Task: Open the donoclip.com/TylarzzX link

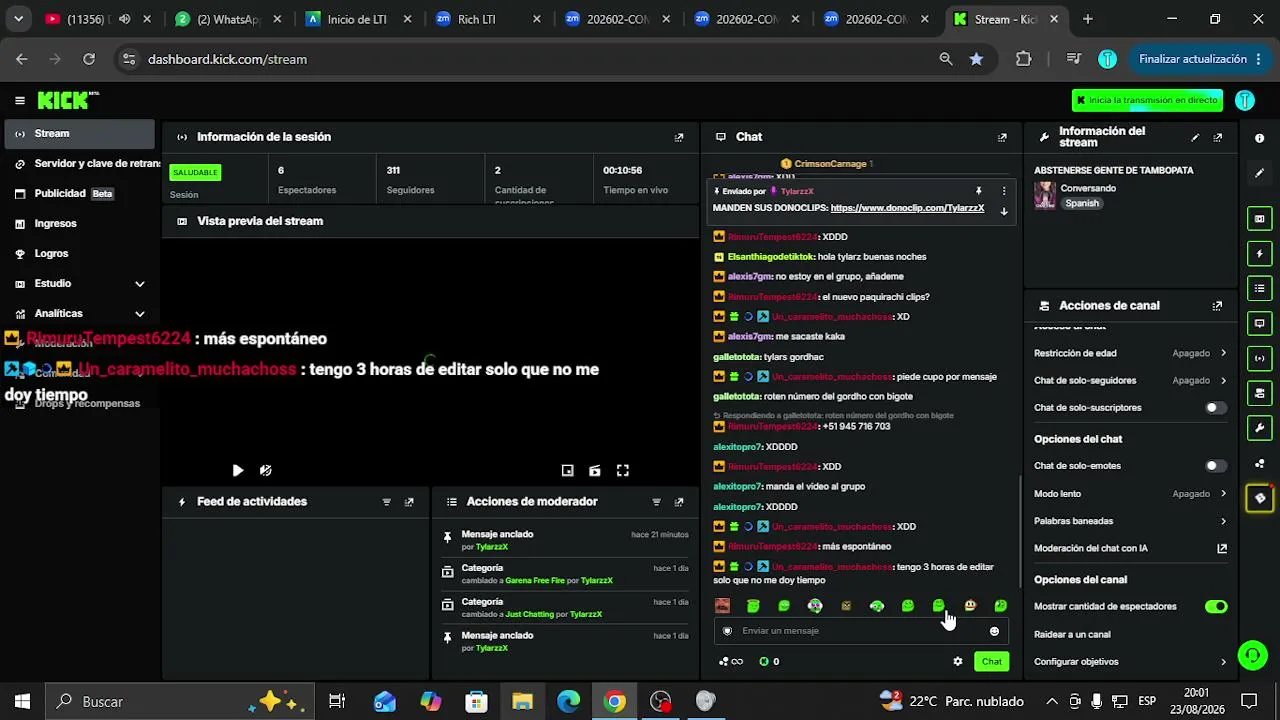Action: (907, 208)
